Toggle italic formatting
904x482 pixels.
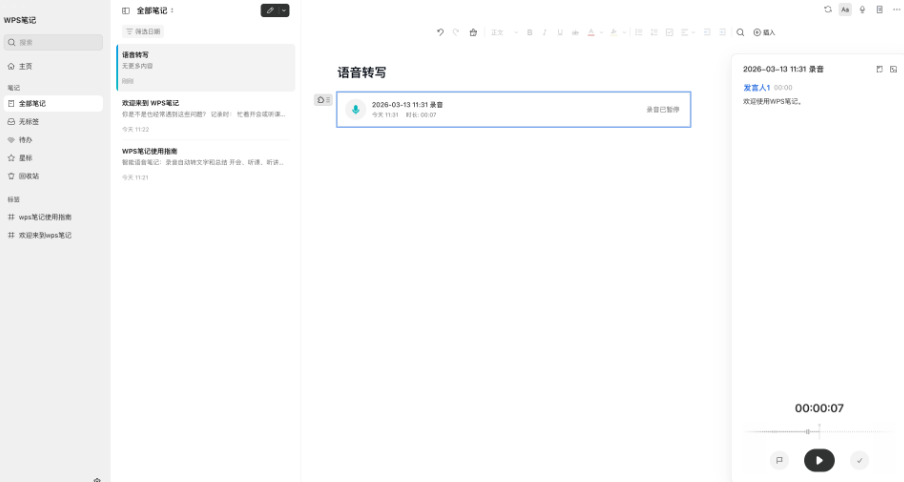544,32
